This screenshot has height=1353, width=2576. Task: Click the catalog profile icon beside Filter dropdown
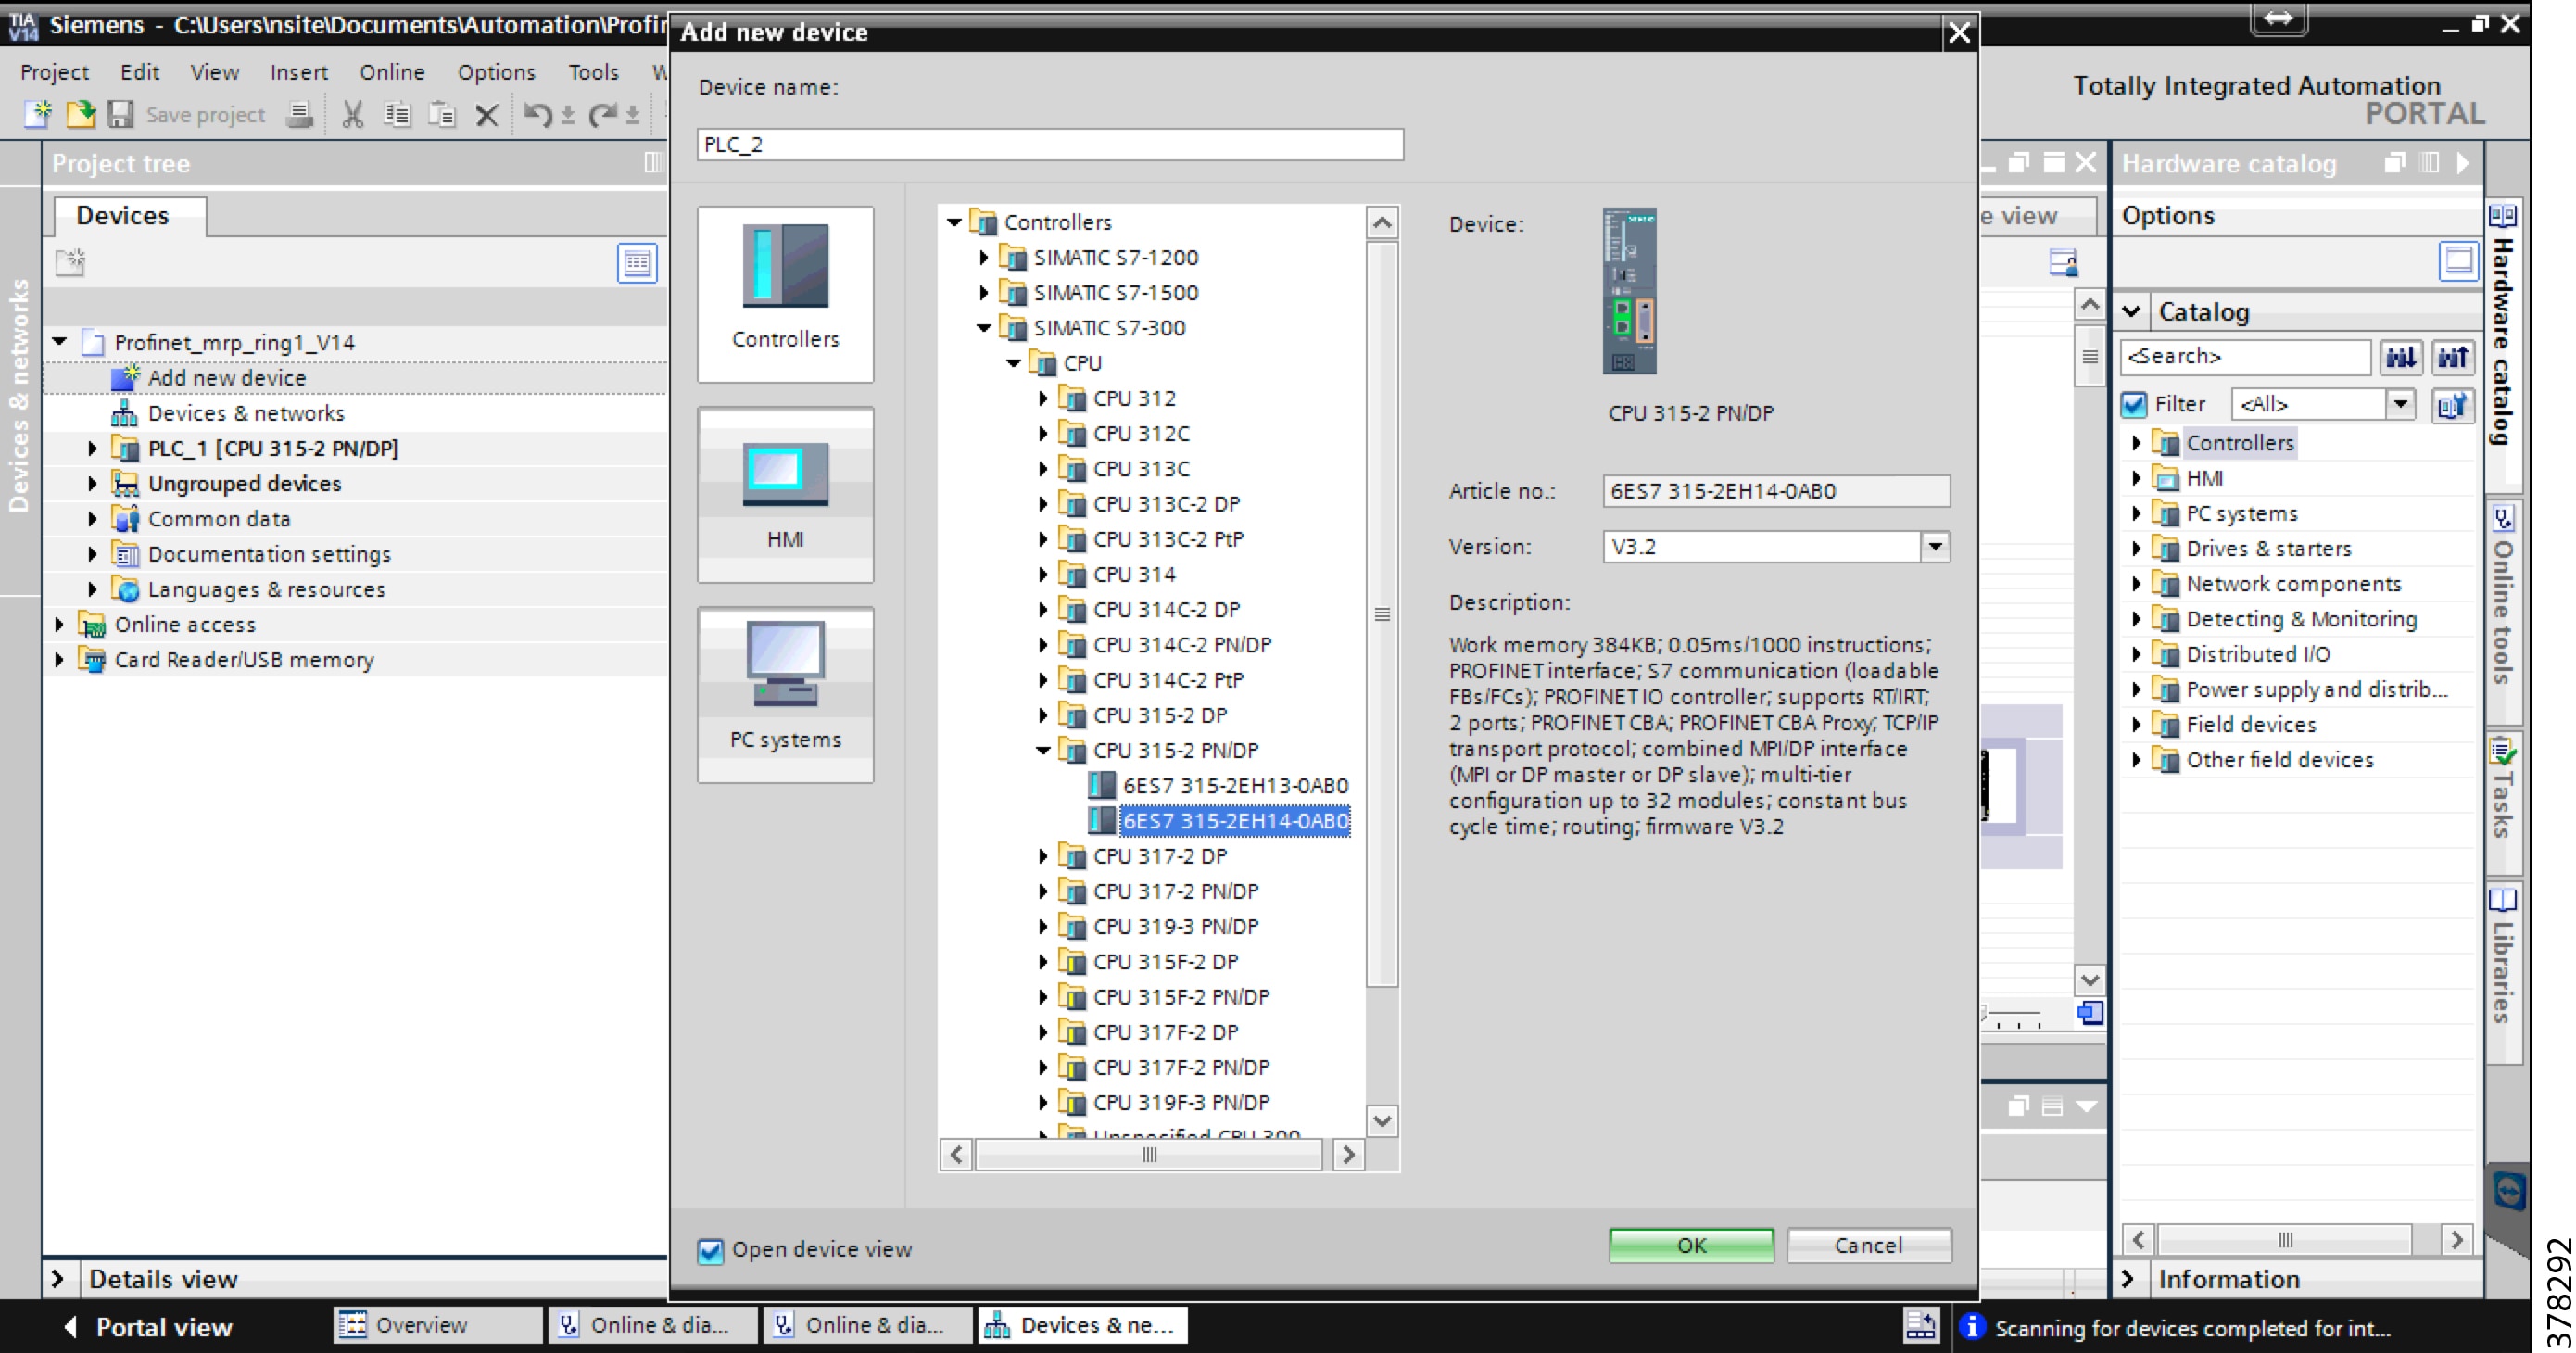tap(2452, 405)
